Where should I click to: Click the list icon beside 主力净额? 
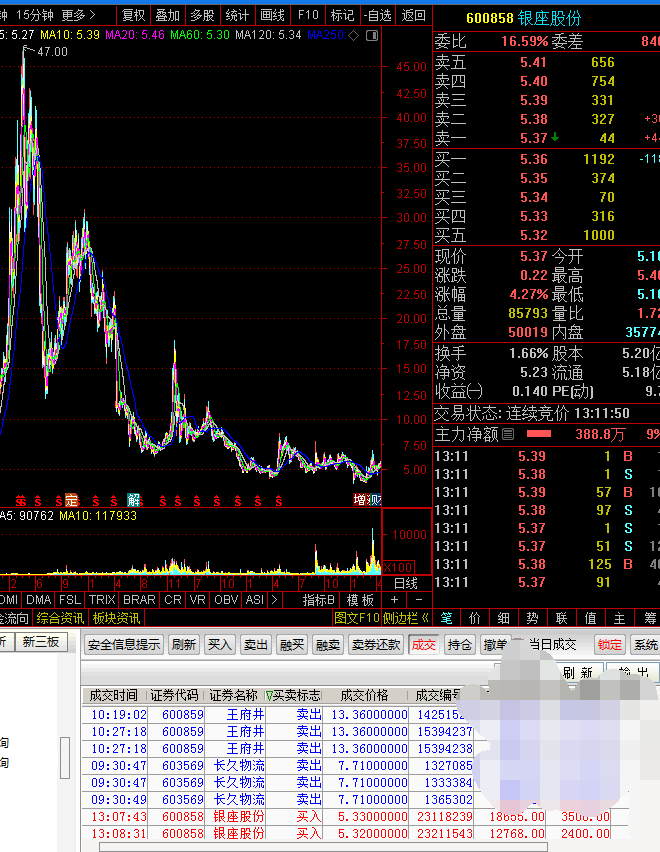point(508,434)
